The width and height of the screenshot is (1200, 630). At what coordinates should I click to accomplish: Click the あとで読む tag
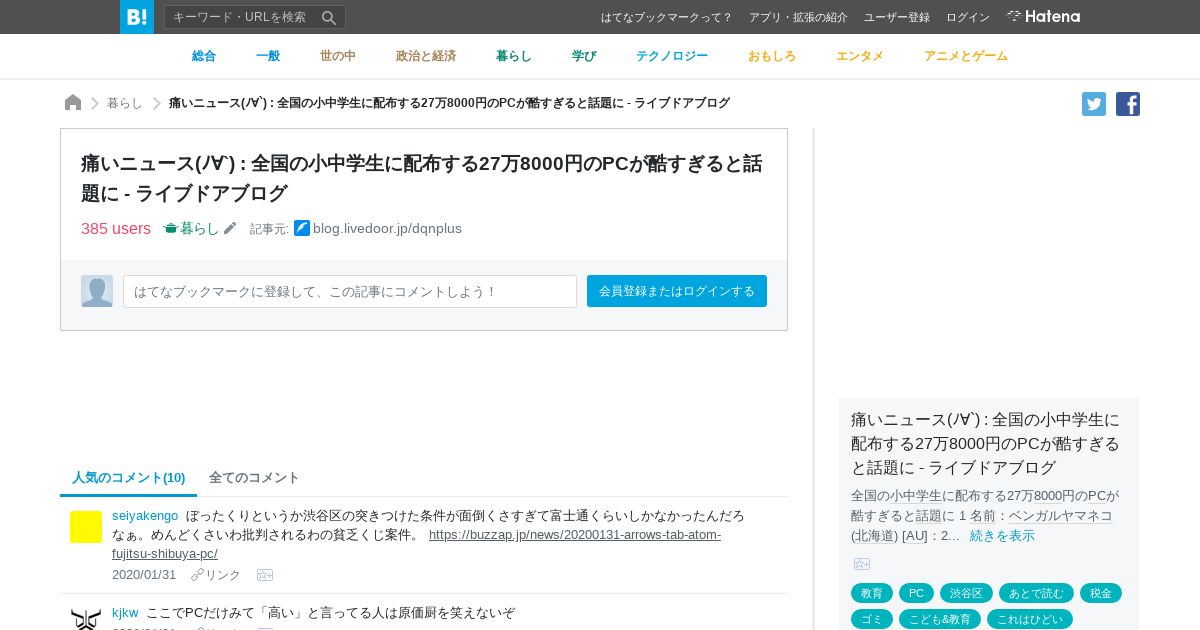pyautogui.click(x=1036, y=593)
